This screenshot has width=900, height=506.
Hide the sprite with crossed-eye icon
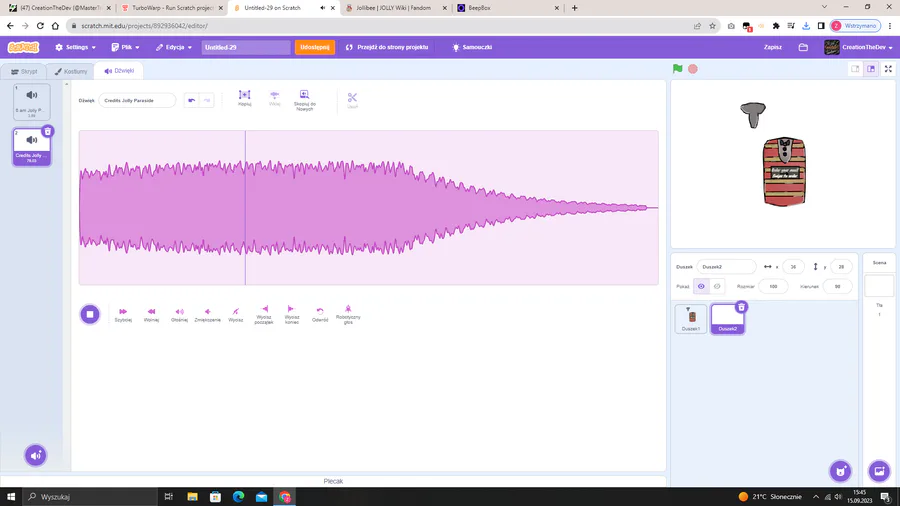point(717,286)
